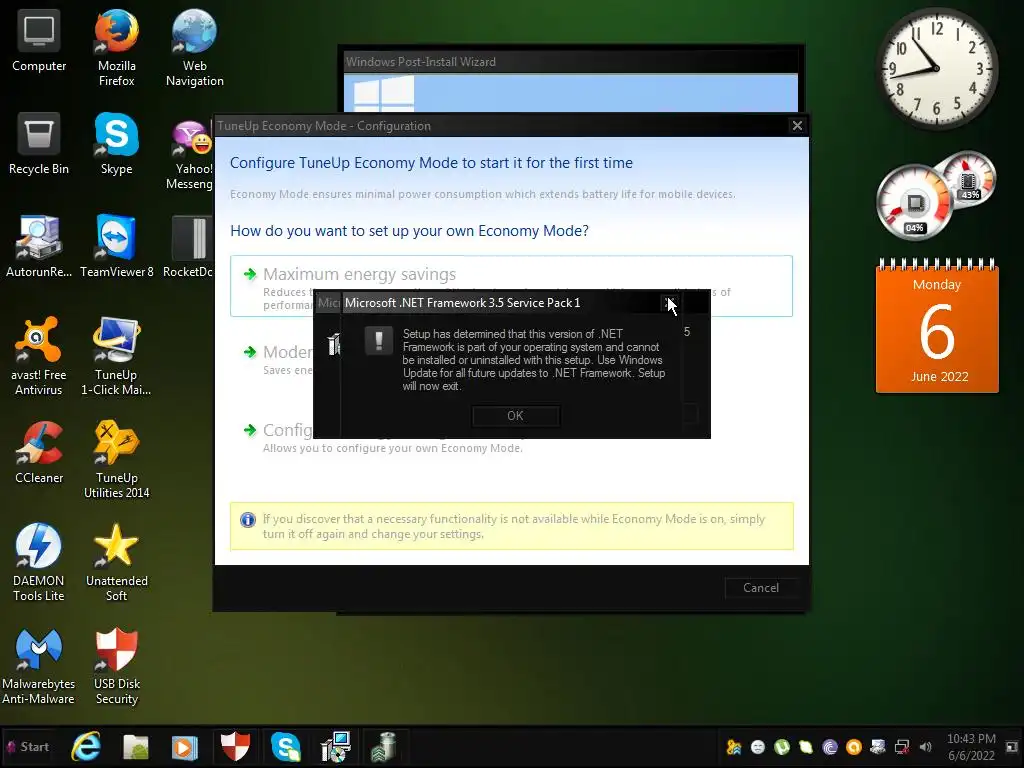Click the TuneUp tray icon
1024x768 pixels.
(x=734, y=746)
